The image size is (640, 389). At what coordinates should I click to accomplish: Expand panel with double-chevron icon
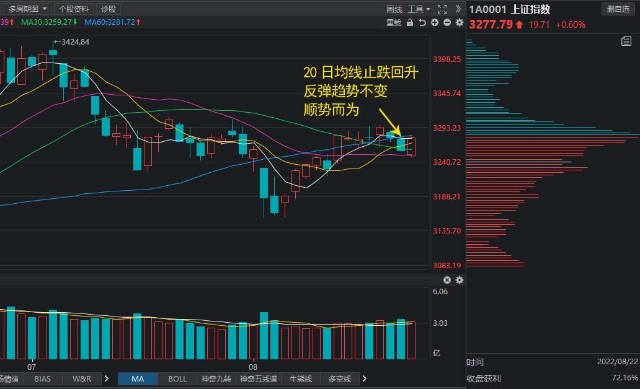(458, 9)
